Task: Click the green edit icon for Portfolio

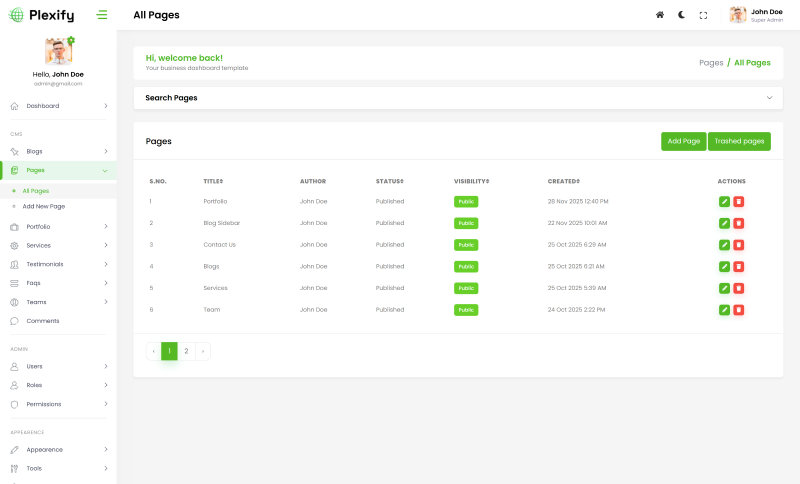Action: click(x=724, y=201)
